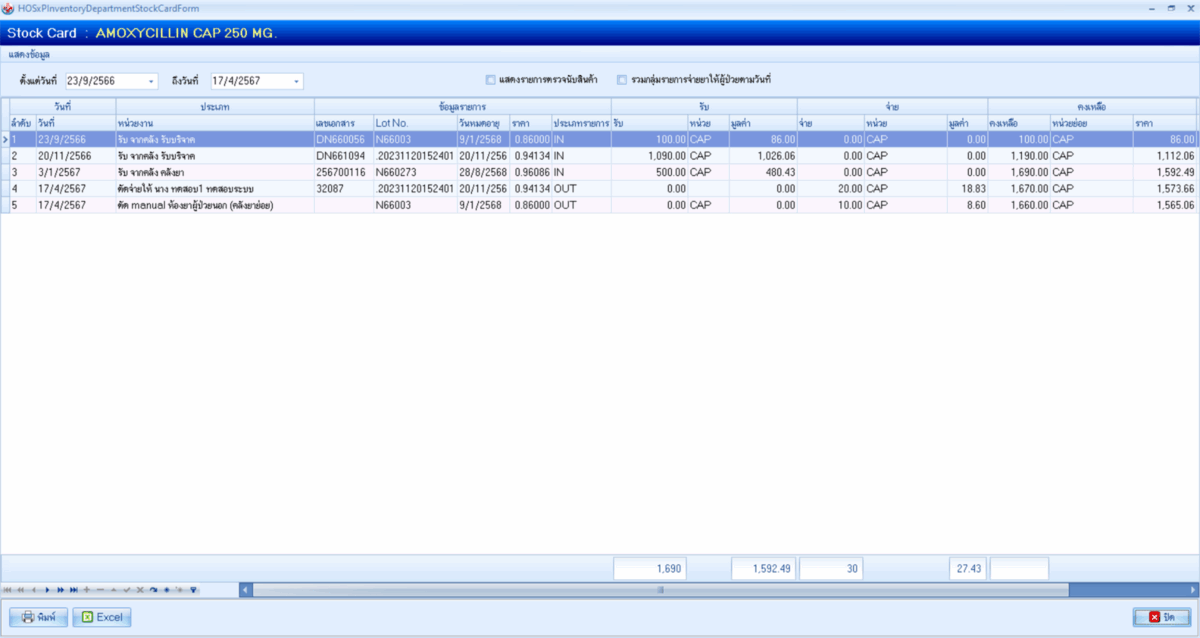Click the ประเภทรายการ column header
The width and height of the screenshot is (1200, 638).
pos(581,122)
